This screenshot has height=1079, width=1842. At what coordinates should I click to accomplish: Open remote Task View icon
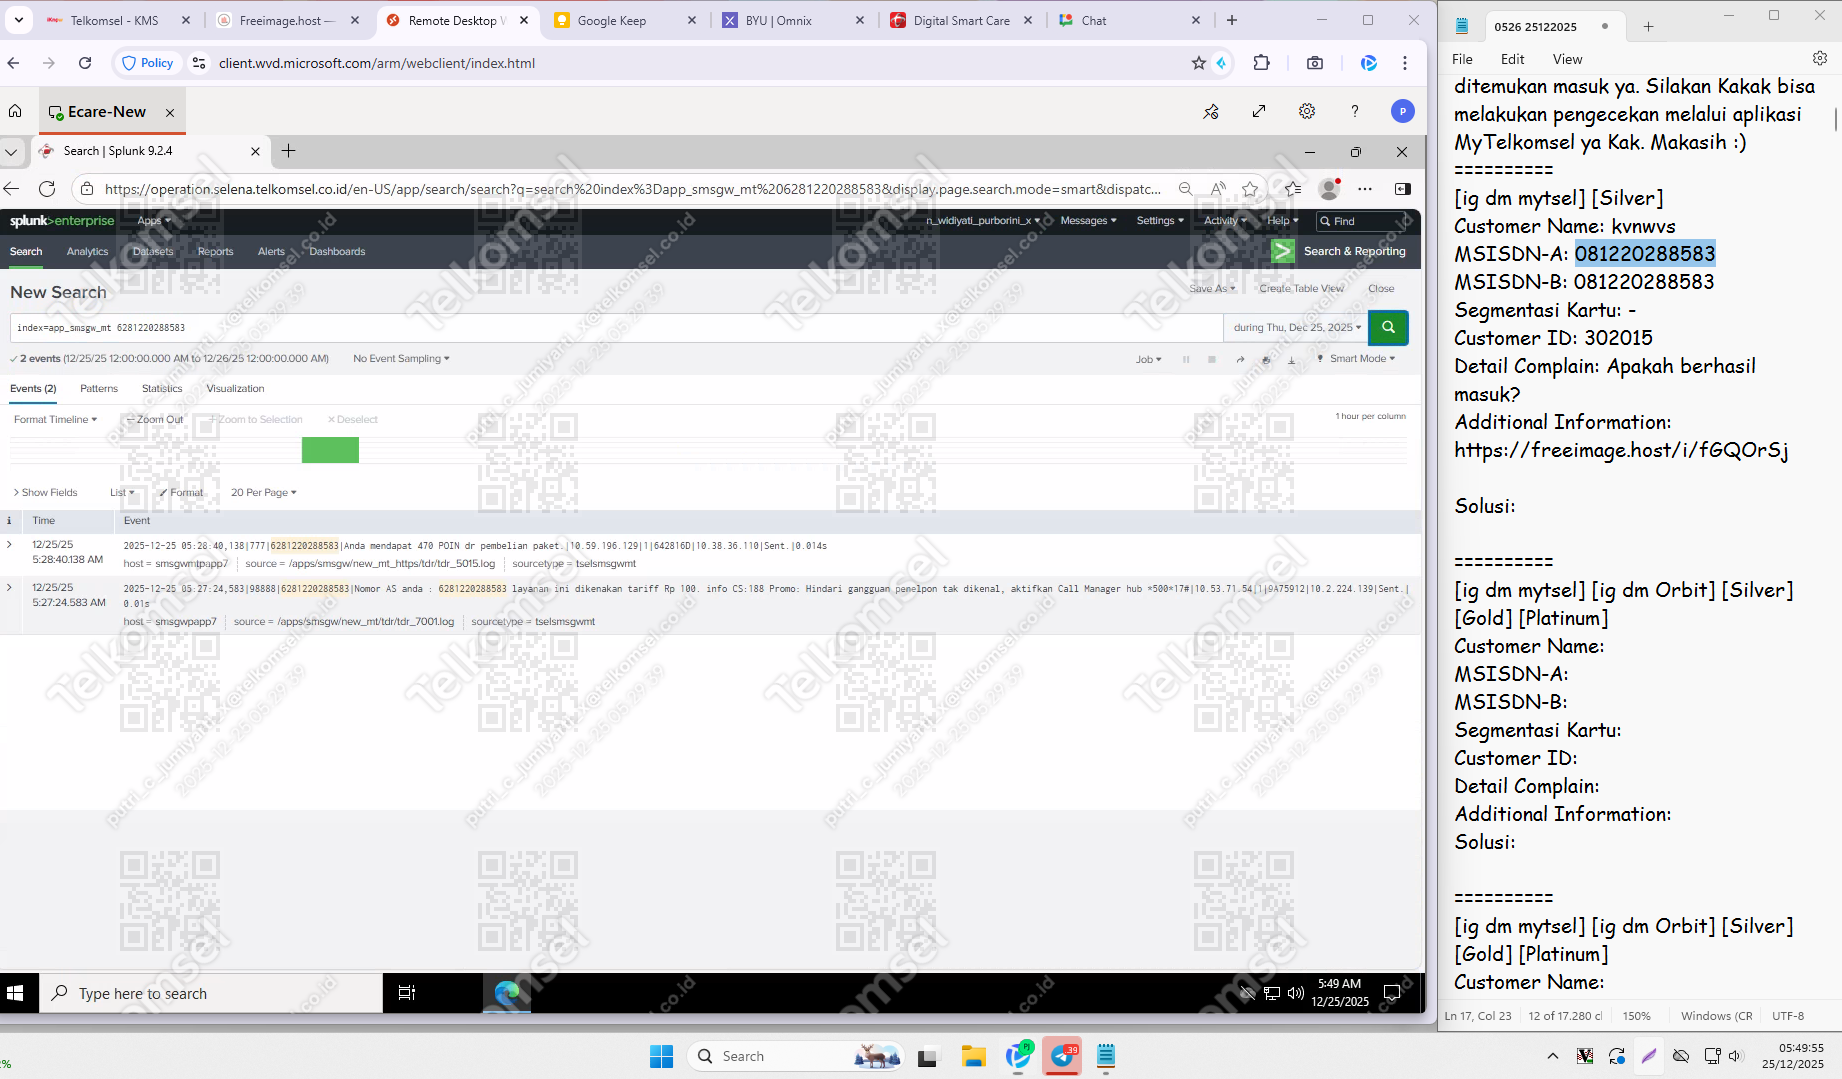tap(406, 993)
